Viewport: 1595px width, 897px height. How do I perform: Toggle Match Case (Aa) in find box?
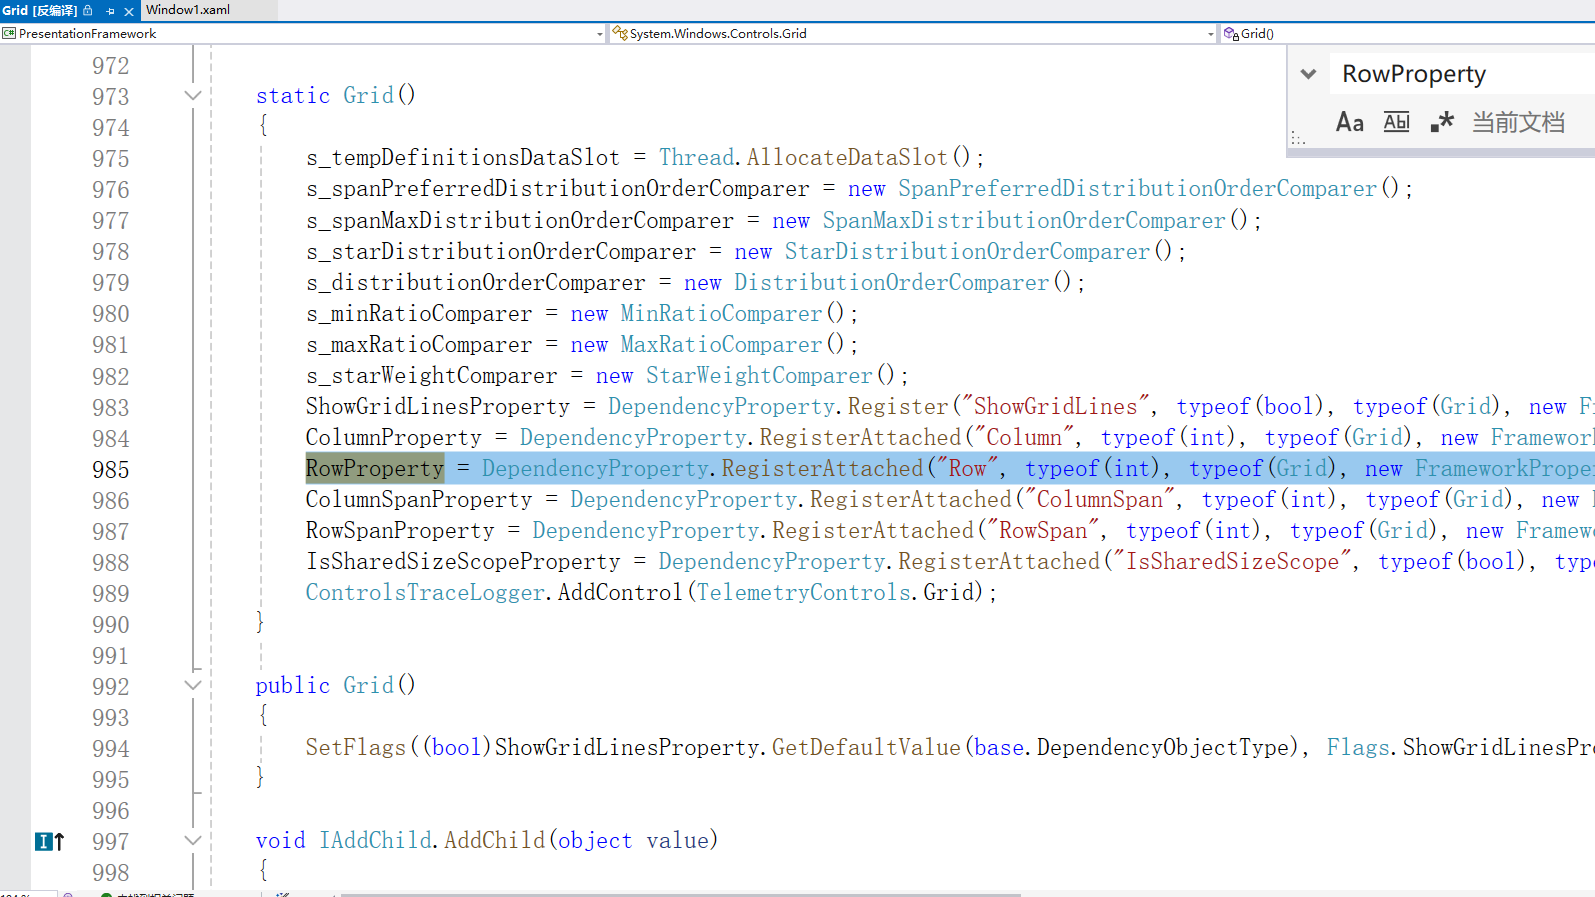(x=1349, y=122)
